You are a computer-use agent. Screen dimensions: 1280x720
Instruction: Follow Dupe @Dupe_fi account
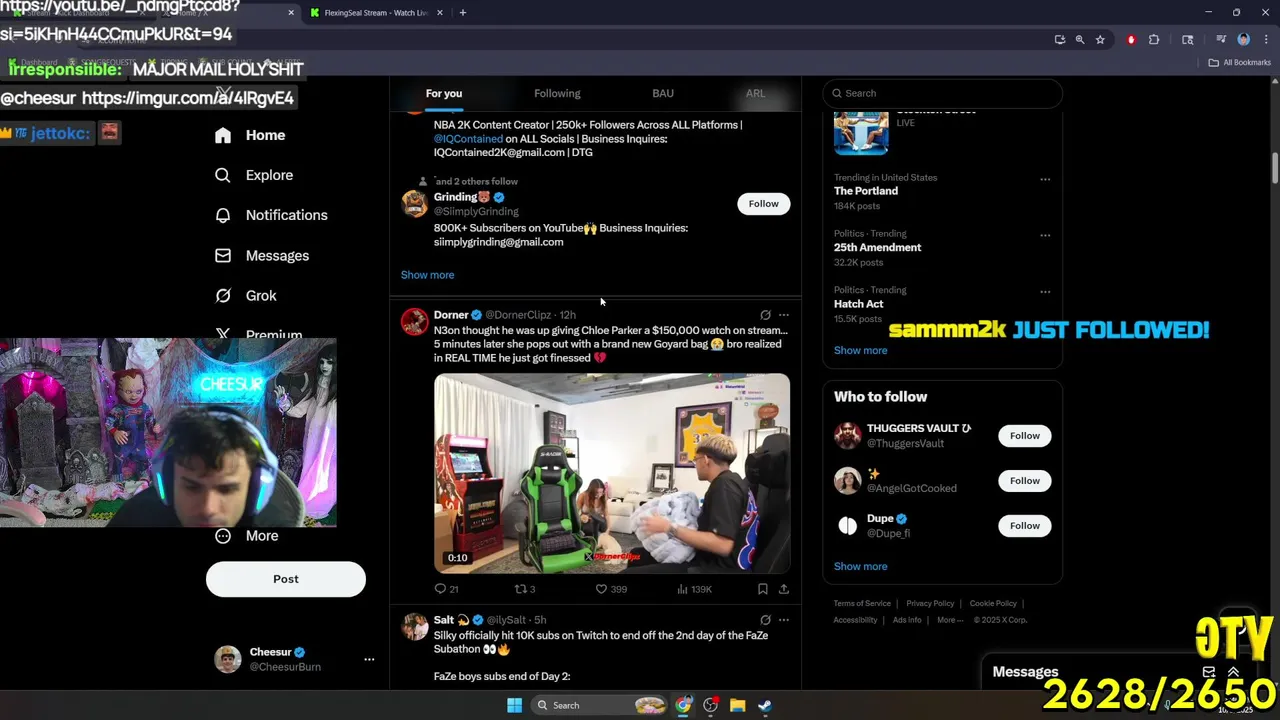coord(1025,526)
